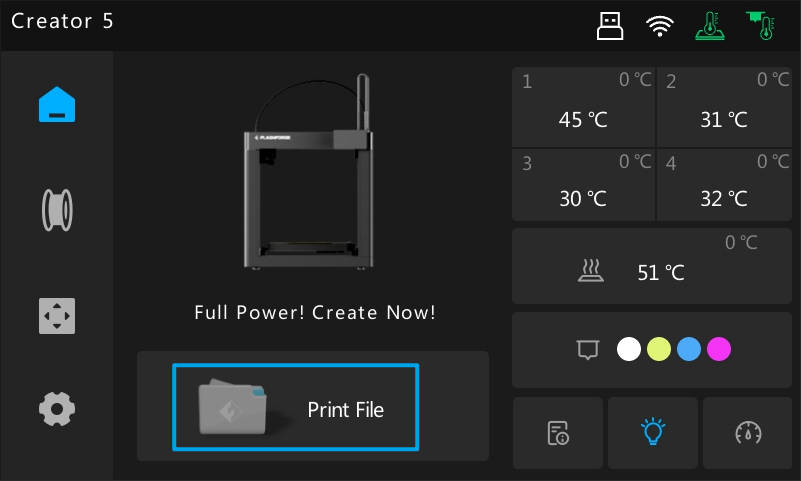Select nozzle 4 temperature tile showing 32 °C
The width and height of the screenshot is (801, 481).
724,185
